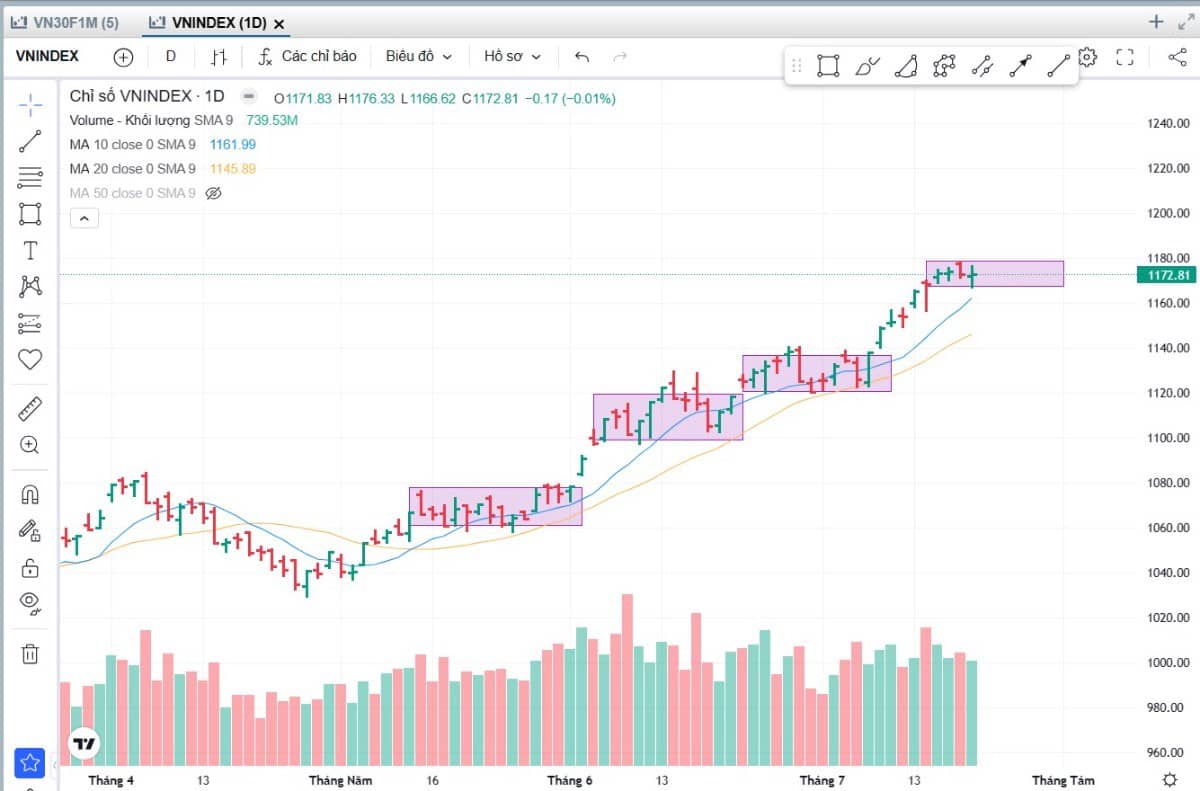Image resolution: width=1200 pixels, height=791 pixels.
Task: Open Các chỉ báo indicators
Action: click(307, 57)
